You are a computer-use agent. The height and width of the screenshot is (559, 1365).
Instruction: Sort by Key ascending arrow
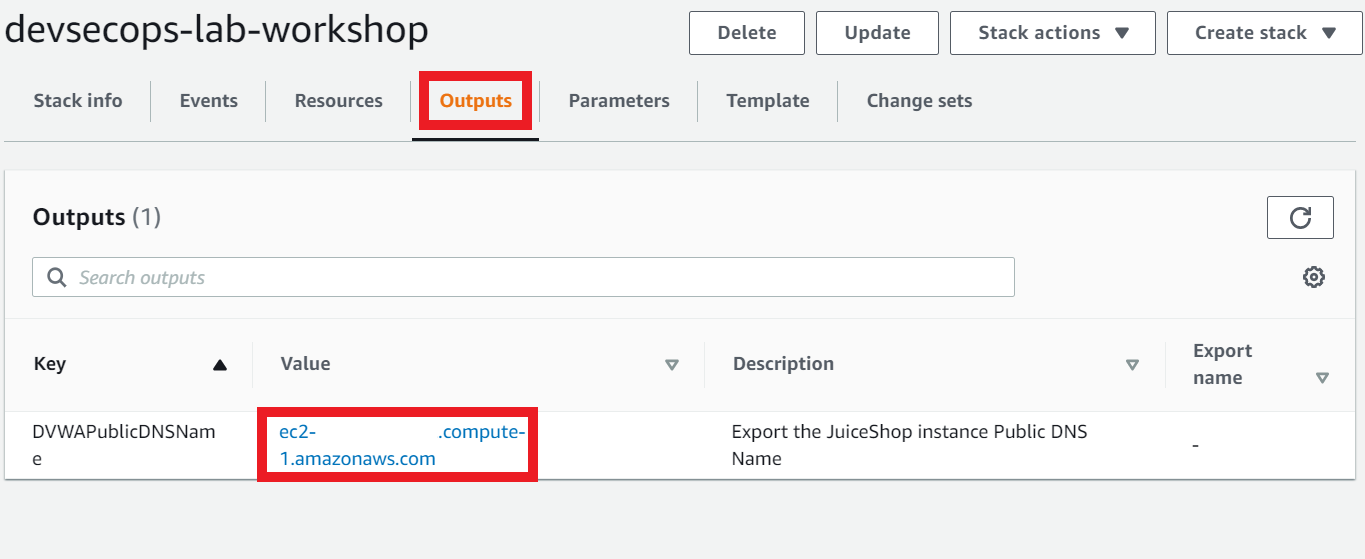coord(220,365)
